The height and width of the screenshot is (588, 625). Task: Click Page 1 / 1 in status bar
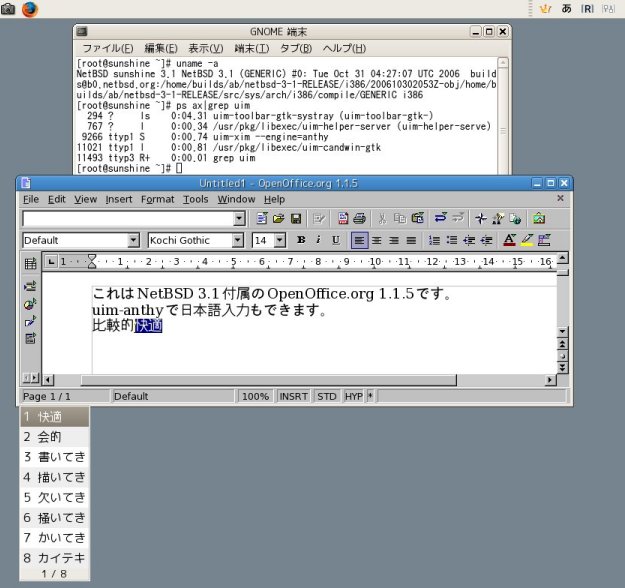(x=64, y=396)
